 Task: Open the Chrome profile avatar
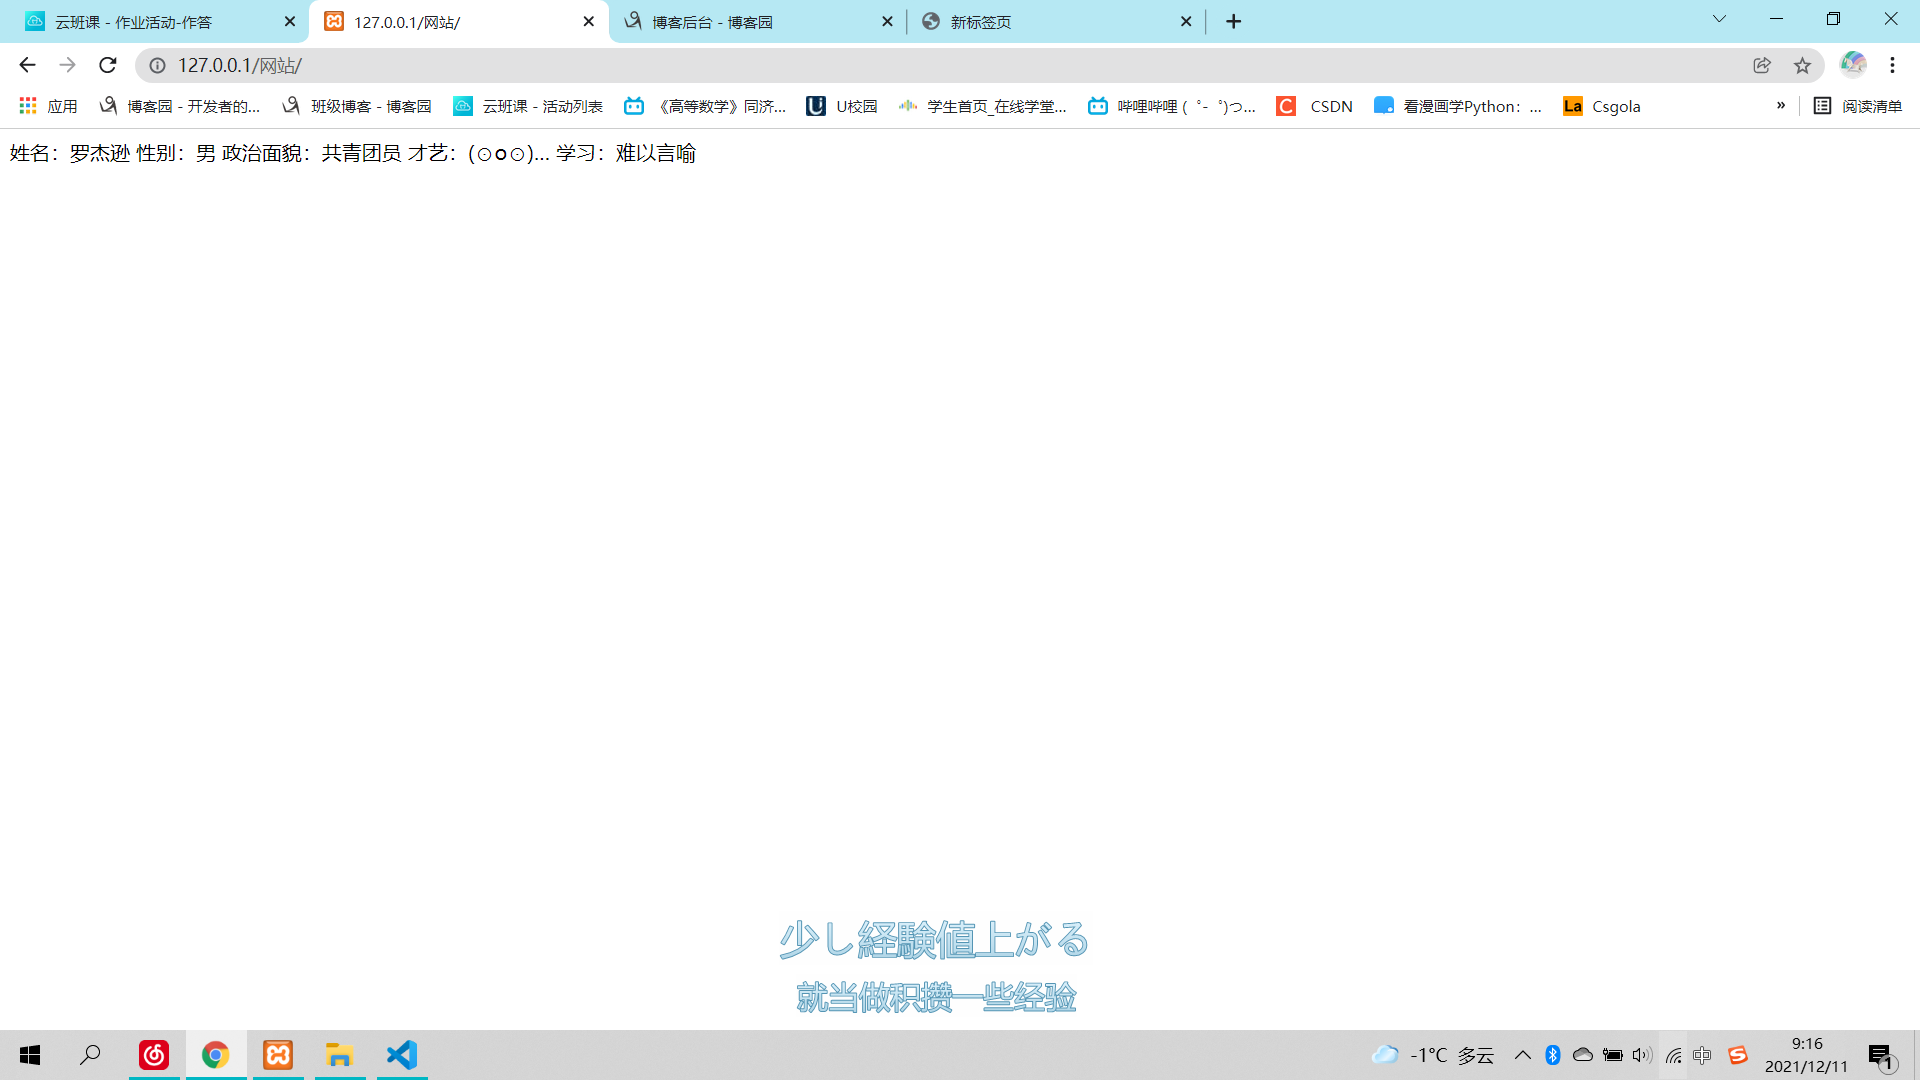coord(1853,64)
